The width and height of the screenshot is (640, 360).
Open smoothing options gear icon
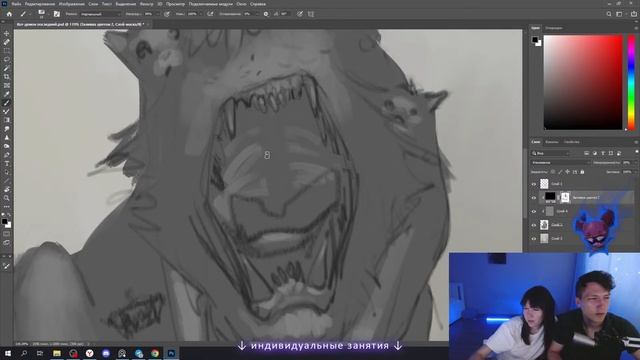point(266,14)
